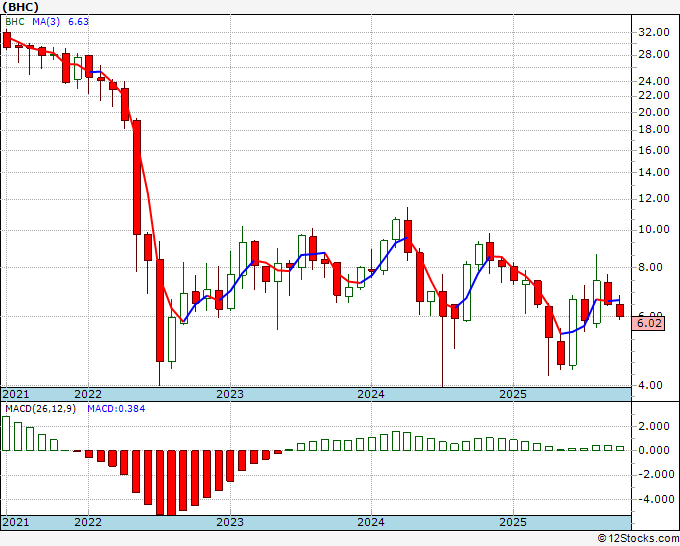Click 2023 on the price chart timeline

(230, 394)
